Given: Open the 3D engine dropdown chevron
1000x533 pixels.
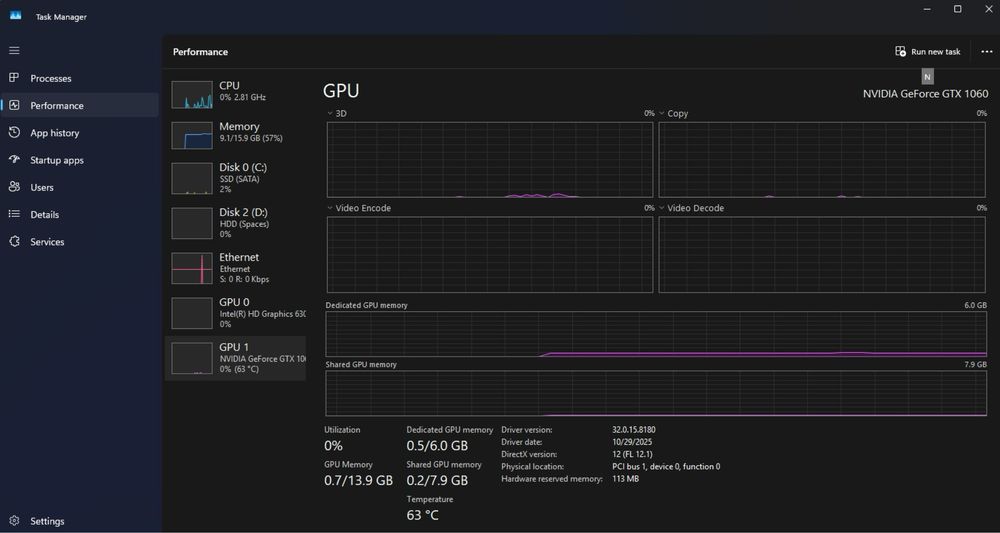Looking at the screenshot, I should coord(330,113).
